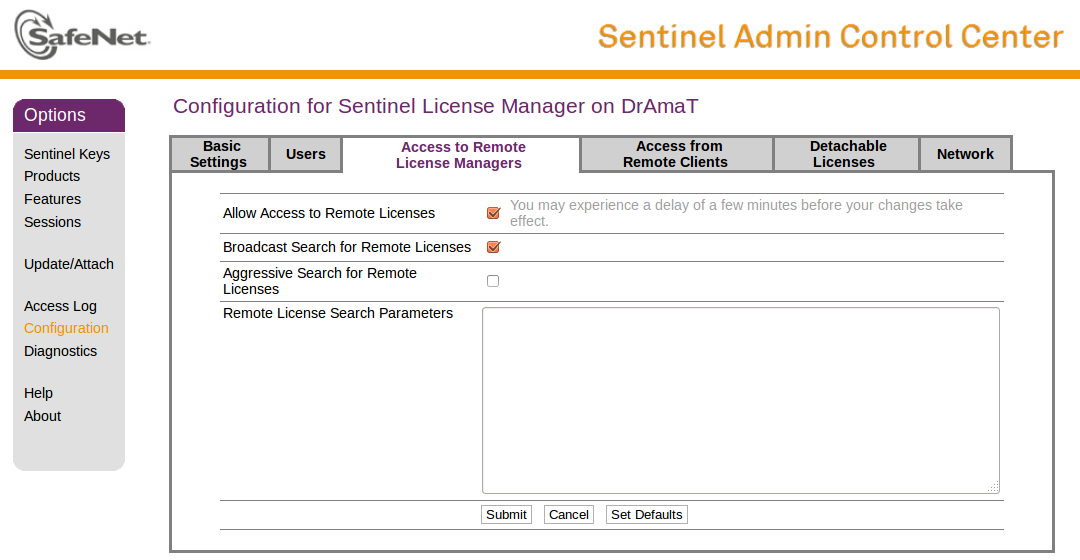
Task: Click the Options sidebar header
Action: pyautogui.click(x=69, y=115)
